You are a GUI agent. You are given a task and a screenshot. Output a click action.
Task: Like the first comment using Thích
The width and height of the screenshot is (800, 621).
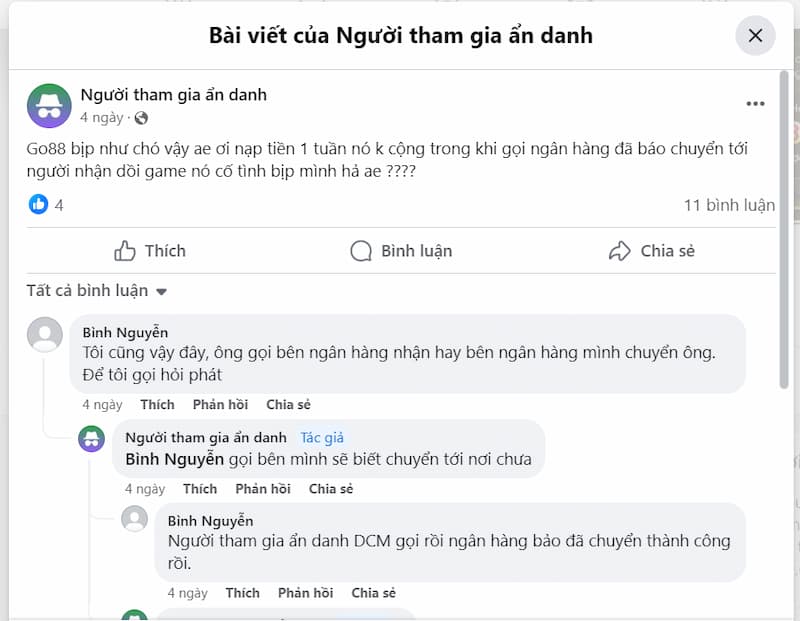pyautogui.click(x=157, y=405)
